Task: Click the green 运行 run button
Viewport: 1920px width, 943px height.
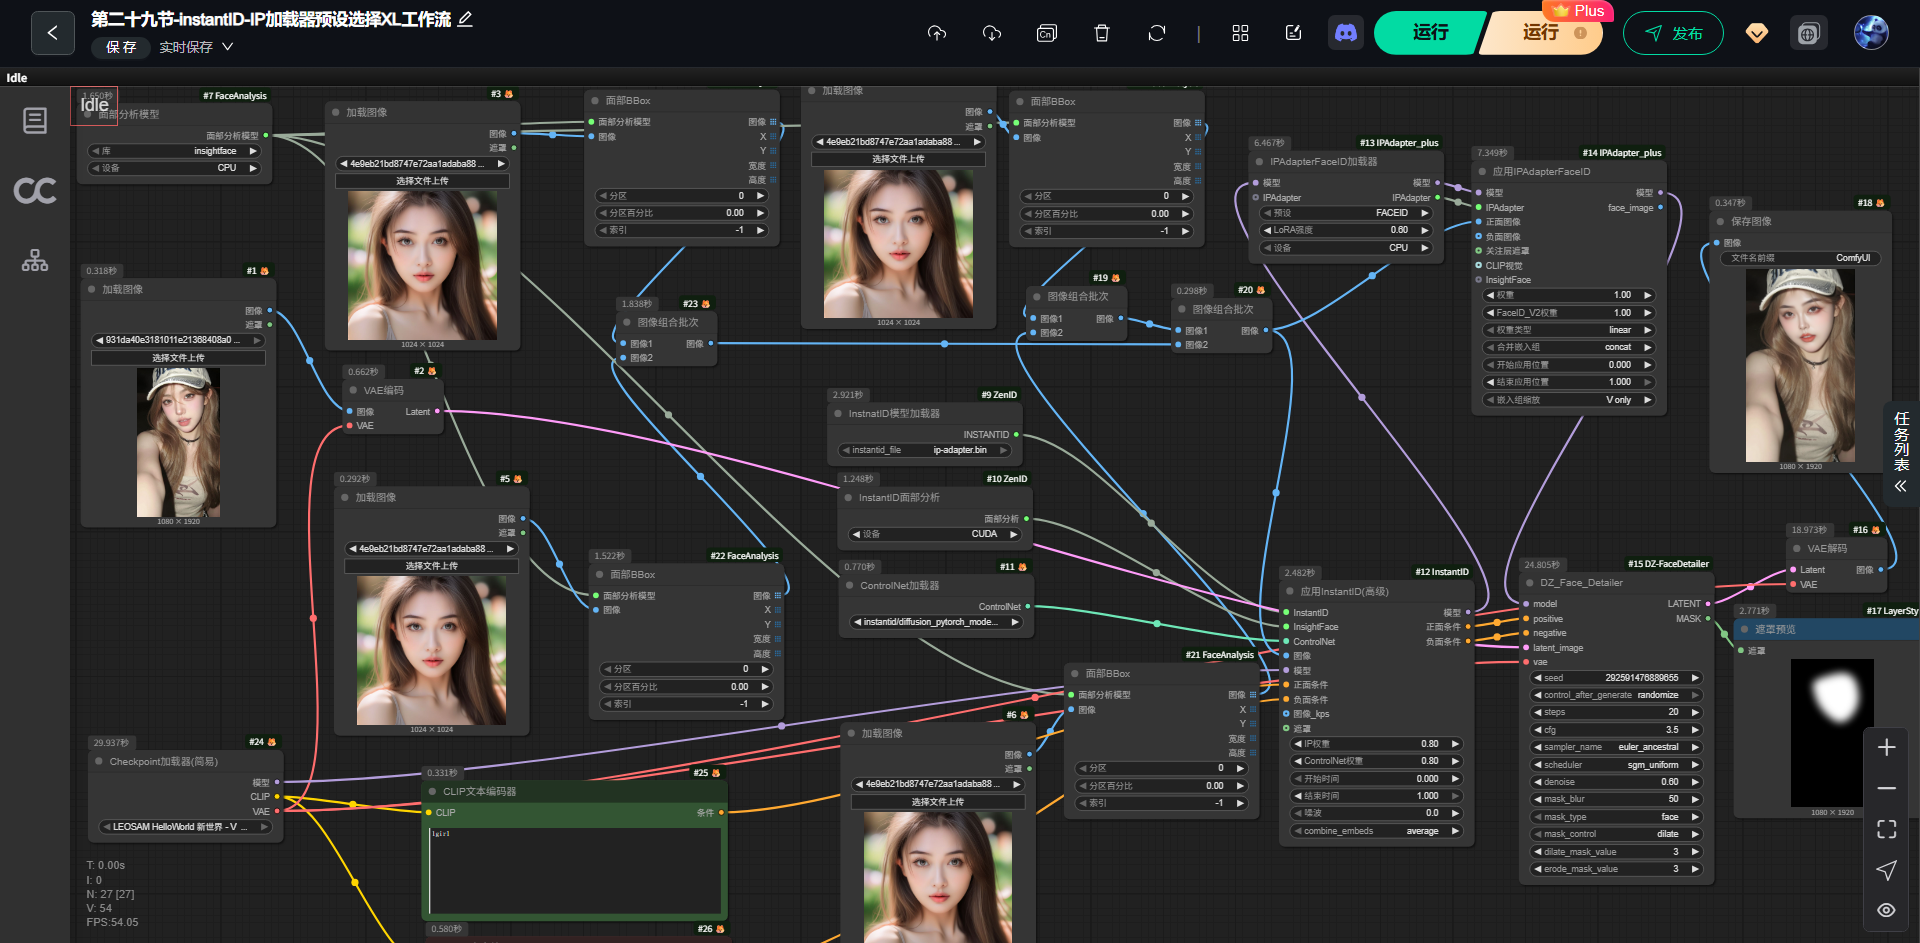Action: tap(1430, 33)
